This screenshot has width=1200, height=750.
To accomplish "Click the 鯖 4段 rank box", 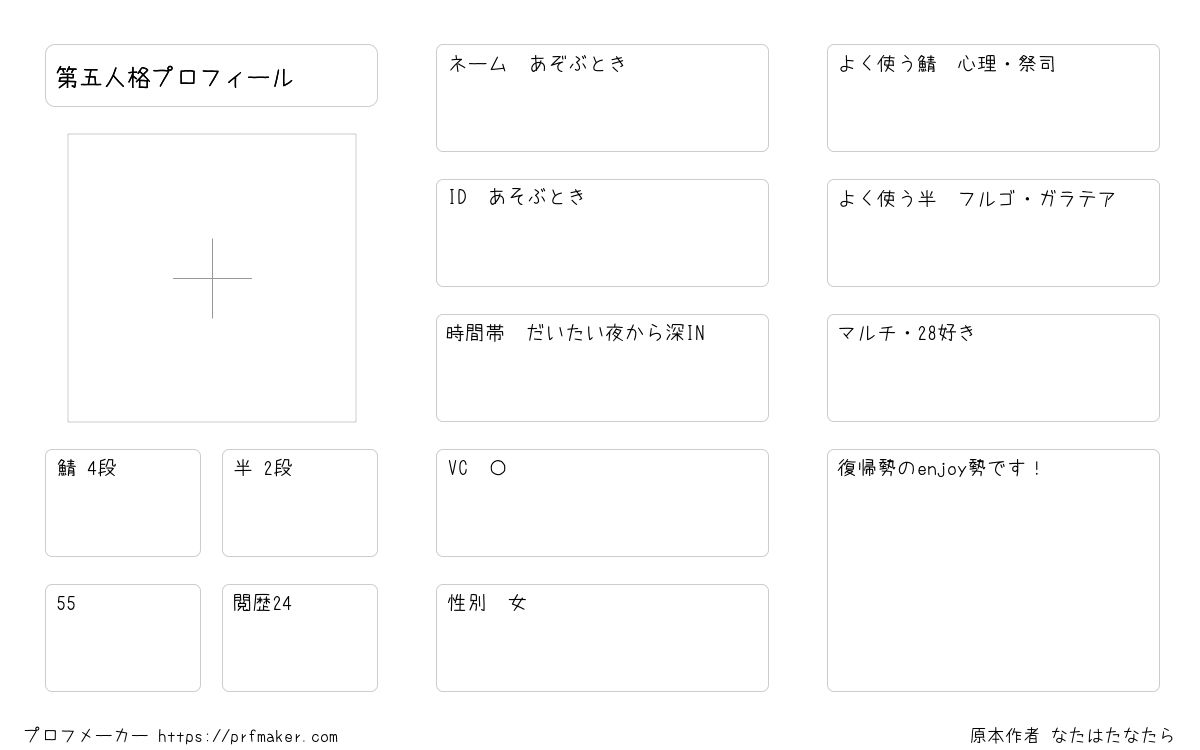I will coord(123,503).
